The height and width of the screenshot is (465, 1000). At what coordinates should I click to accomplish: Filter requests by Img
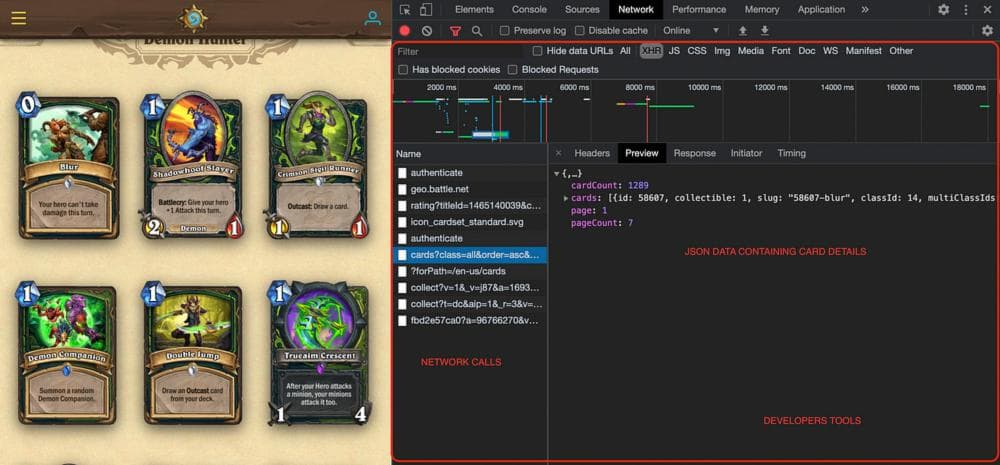722,51
